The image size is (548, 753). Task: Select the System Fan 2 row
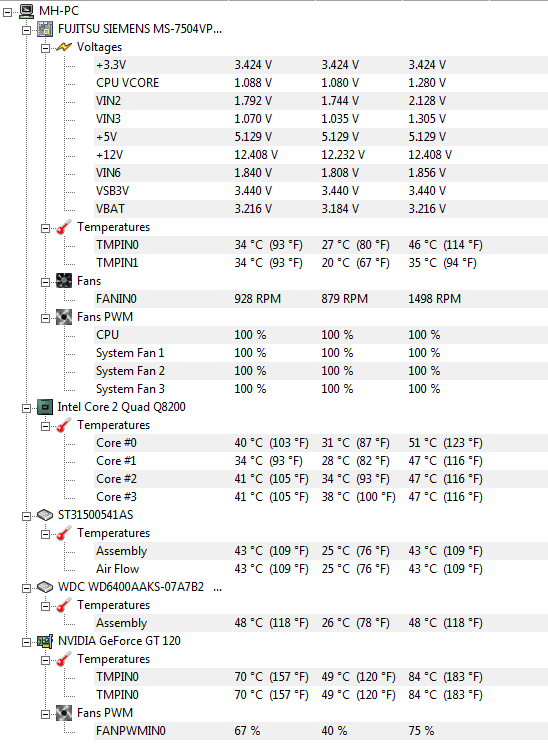(x=321, y=371)
